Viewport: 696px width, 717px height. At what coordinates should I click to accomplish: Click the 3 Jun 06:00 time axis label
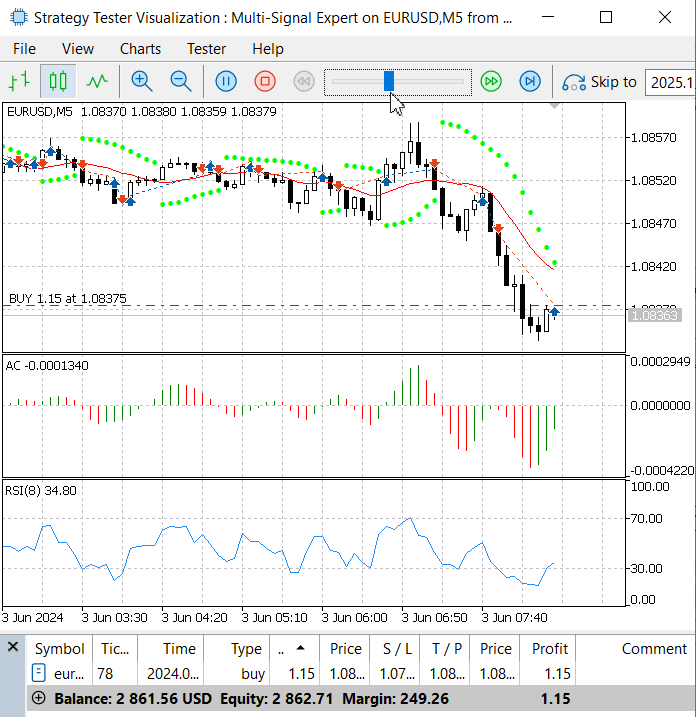pyautogui.click(x=354, y=618)
